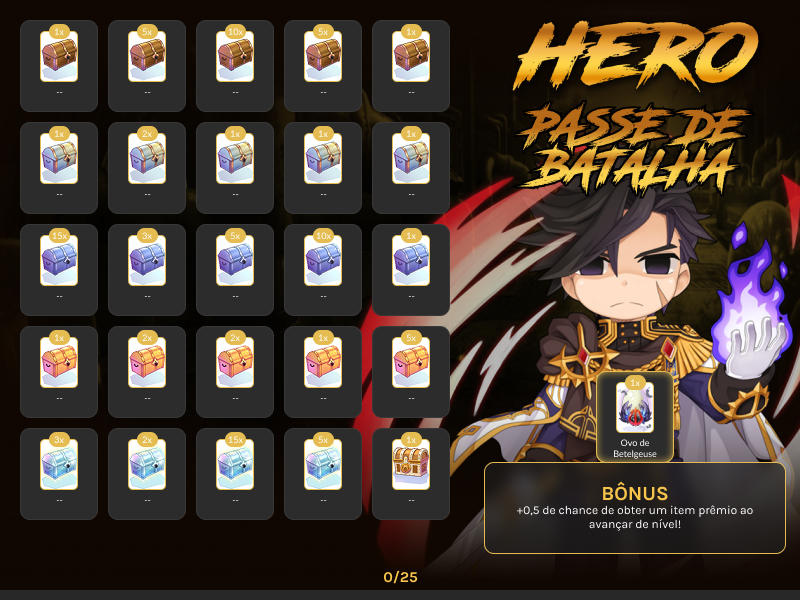Pick the 1x brown chest in first slot
Image resolution: width=800 pixels, height=600 pixels.
click(59, 66)
